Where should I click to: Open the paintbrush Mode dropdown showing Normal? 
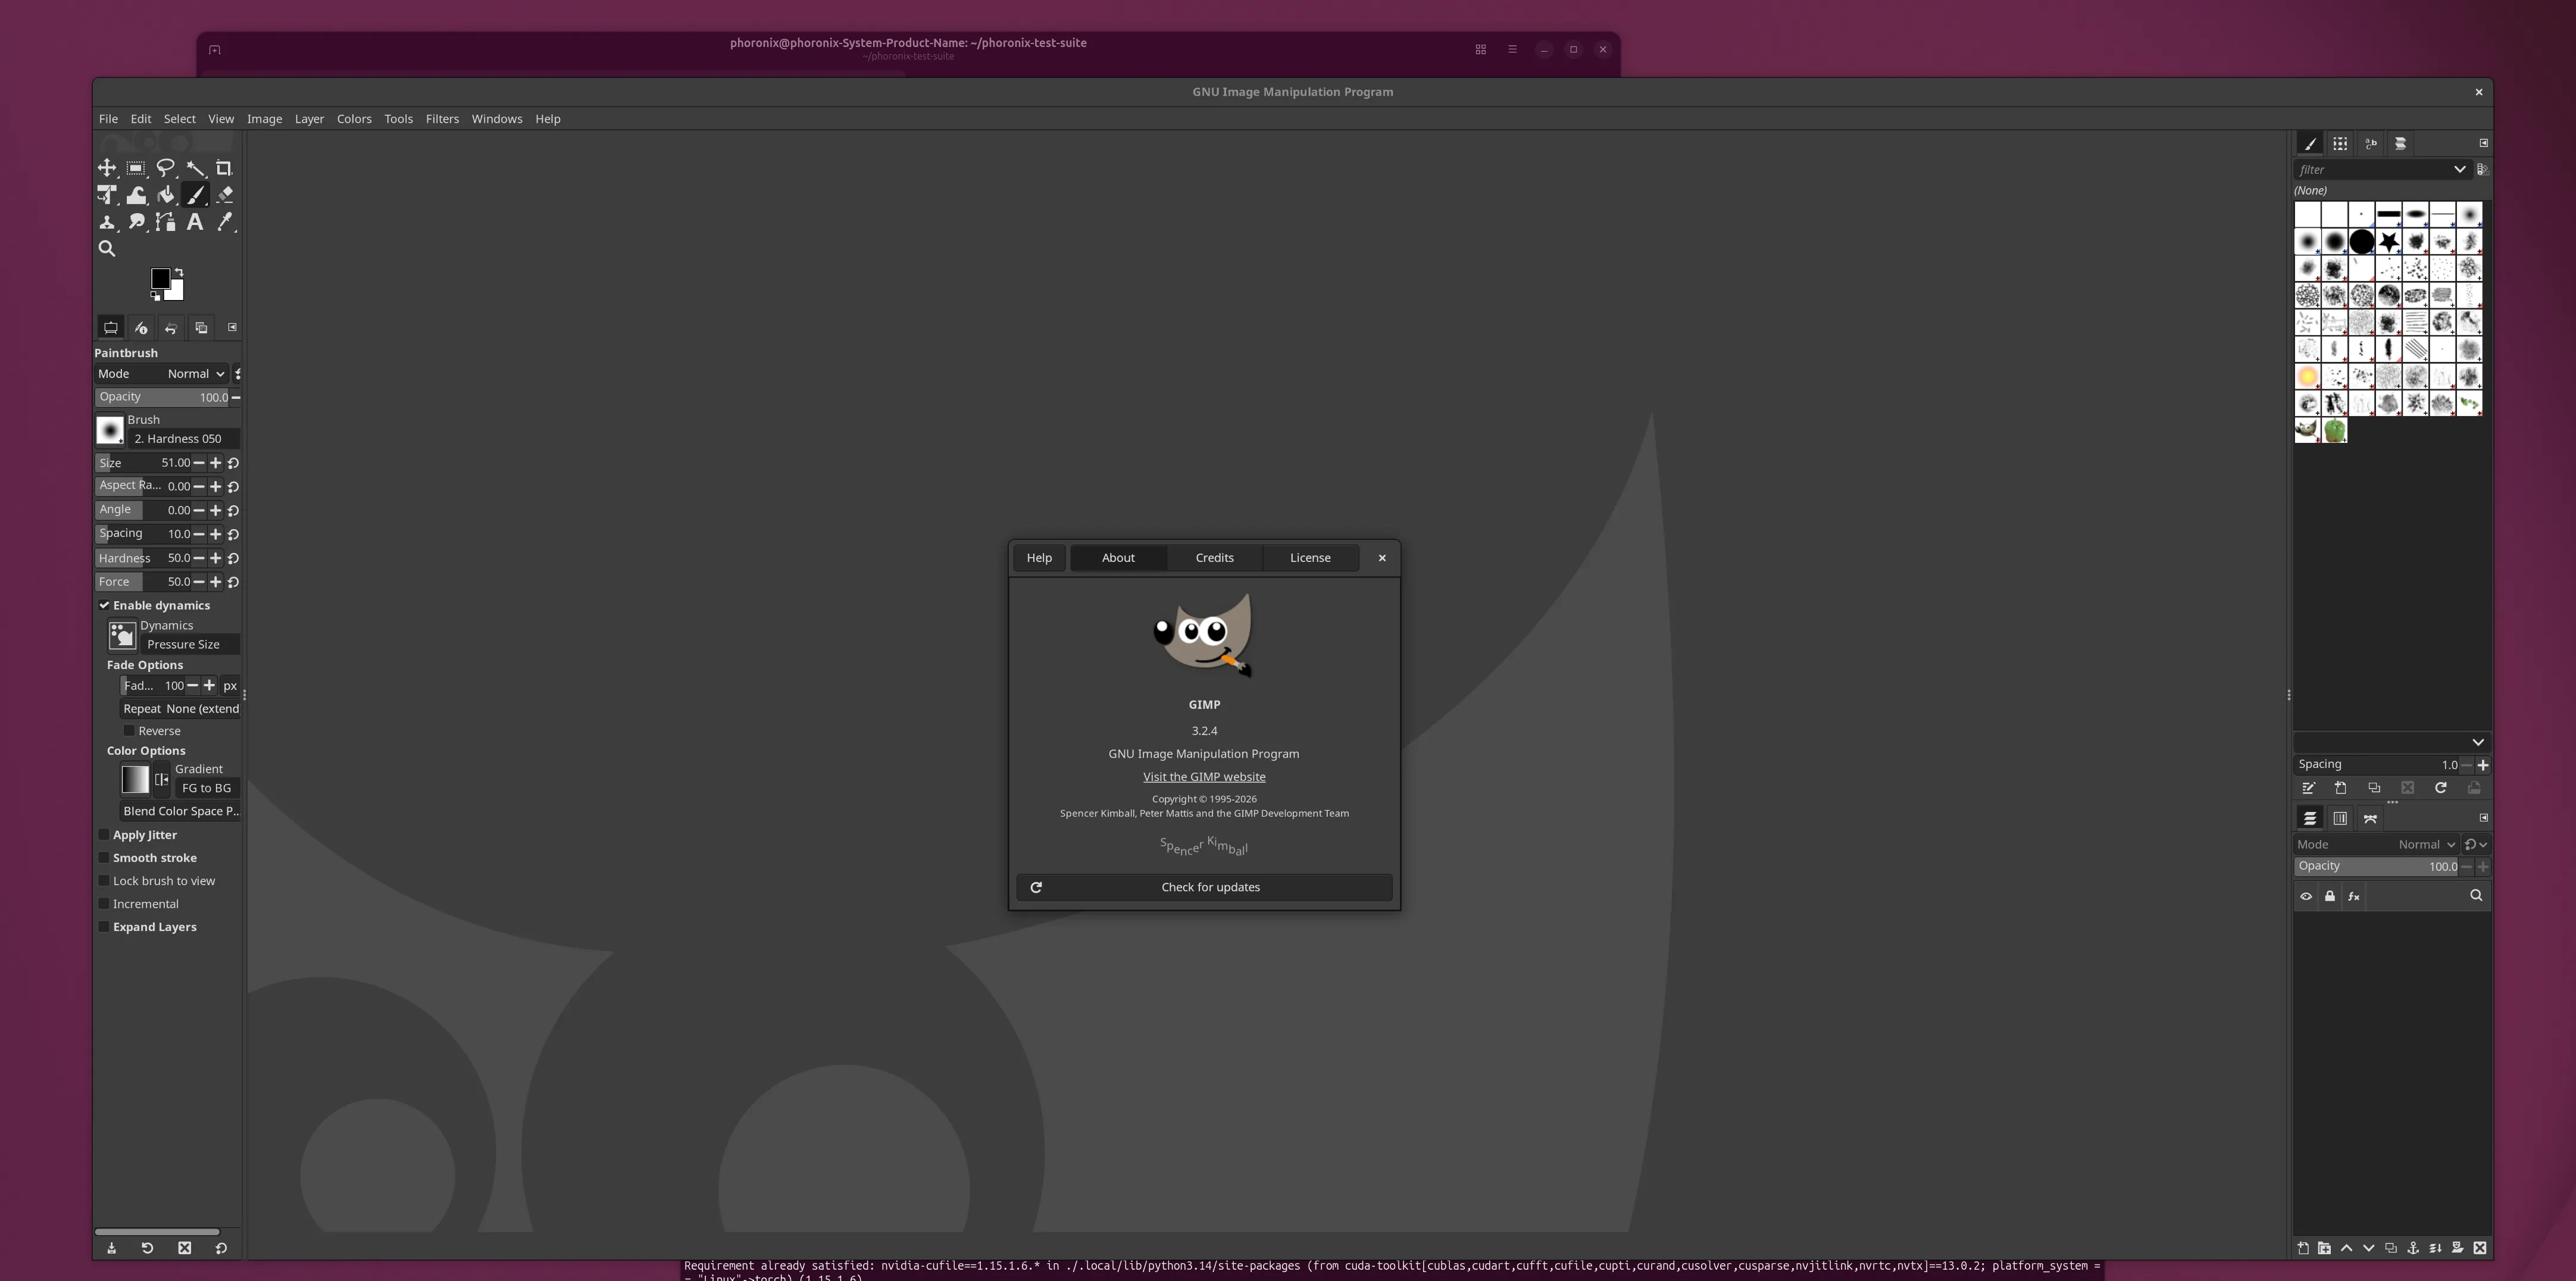point(195,373)
